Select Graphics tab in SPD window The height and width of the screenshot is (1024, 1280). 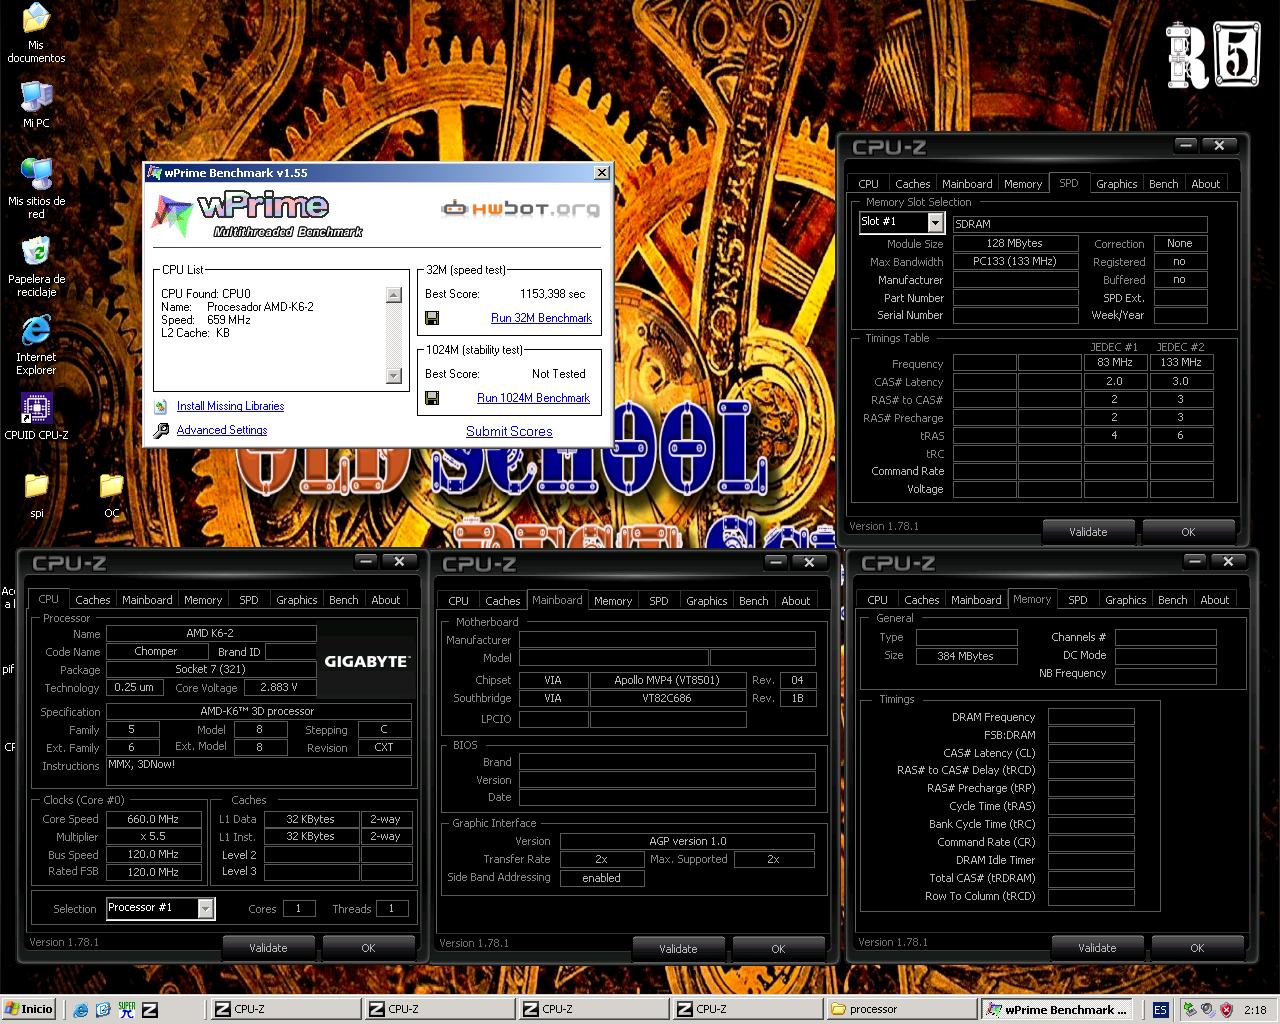pos(1116,184)
